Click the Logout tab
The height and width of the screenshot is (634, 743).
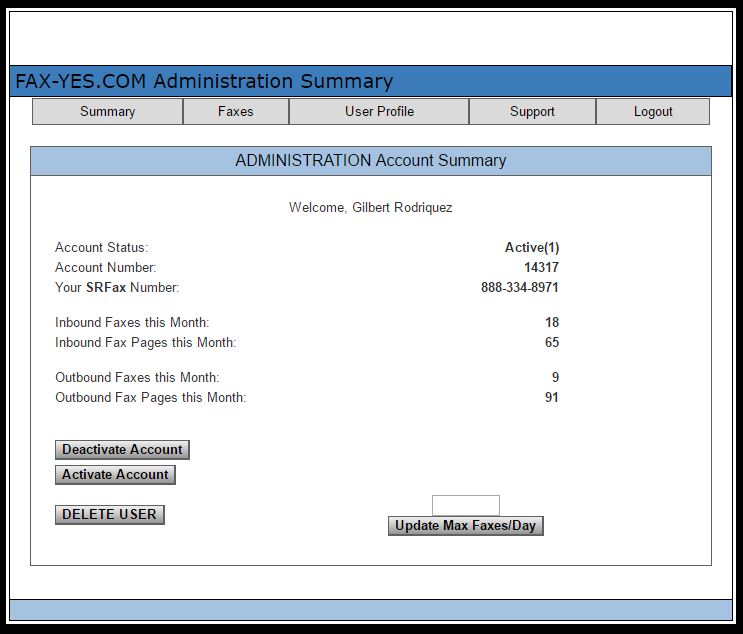653,111
